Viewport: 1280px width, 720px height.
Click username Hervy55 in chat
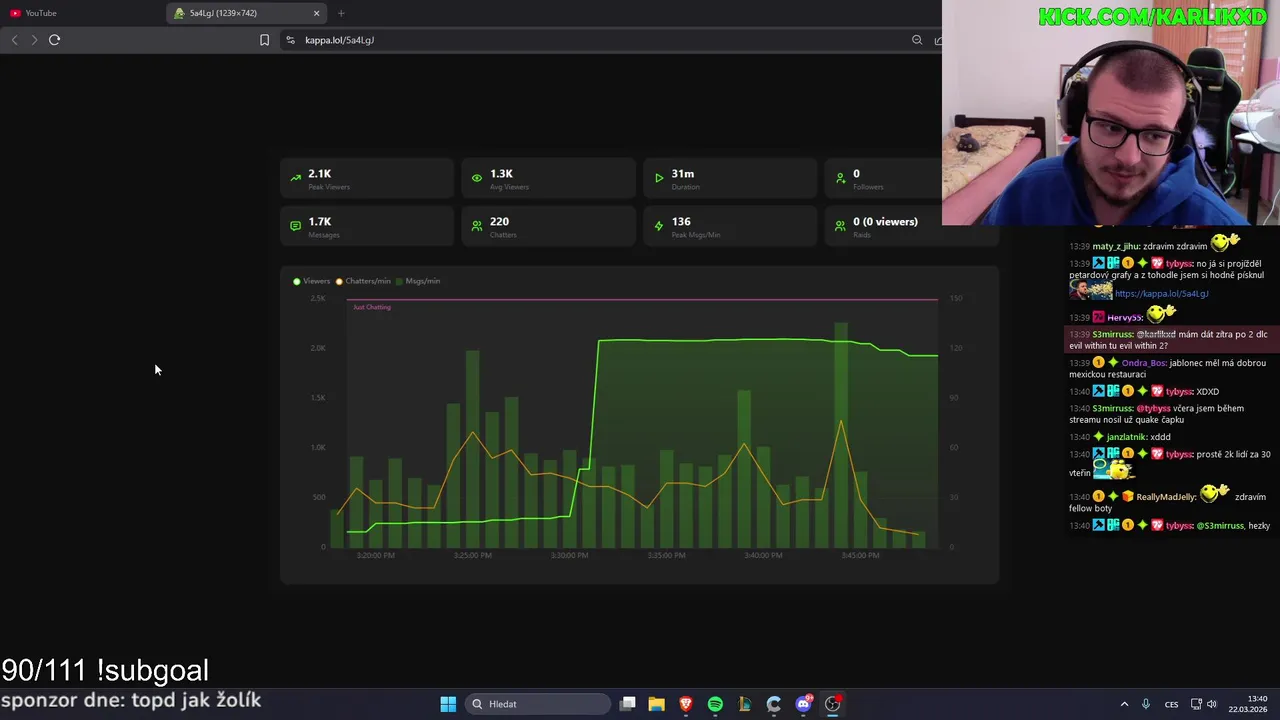coord(1124,318)
